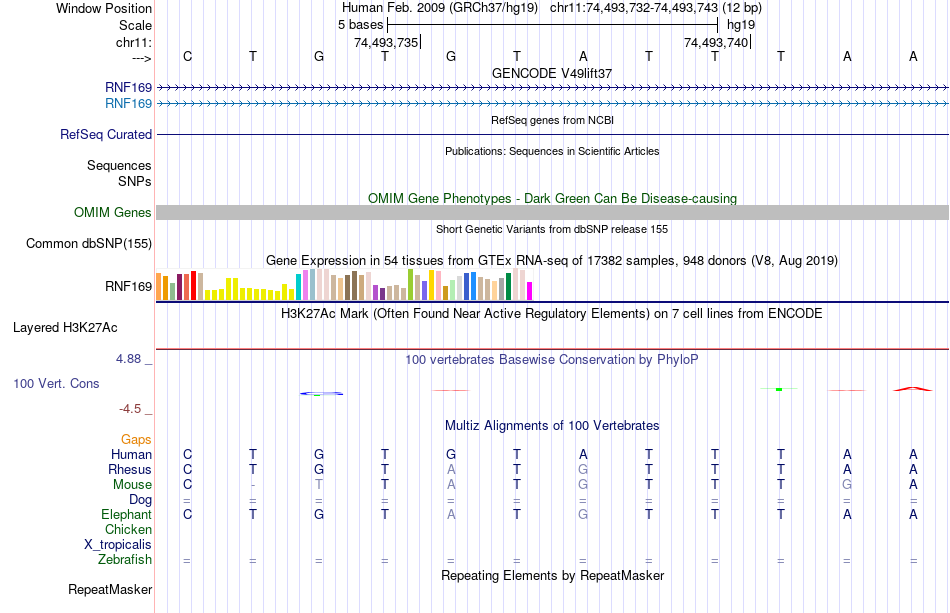The height and width of the screenshot is (613, 950).
Task: Click the green PhyloP conservation mark
Action: click(x=779, y=389)
